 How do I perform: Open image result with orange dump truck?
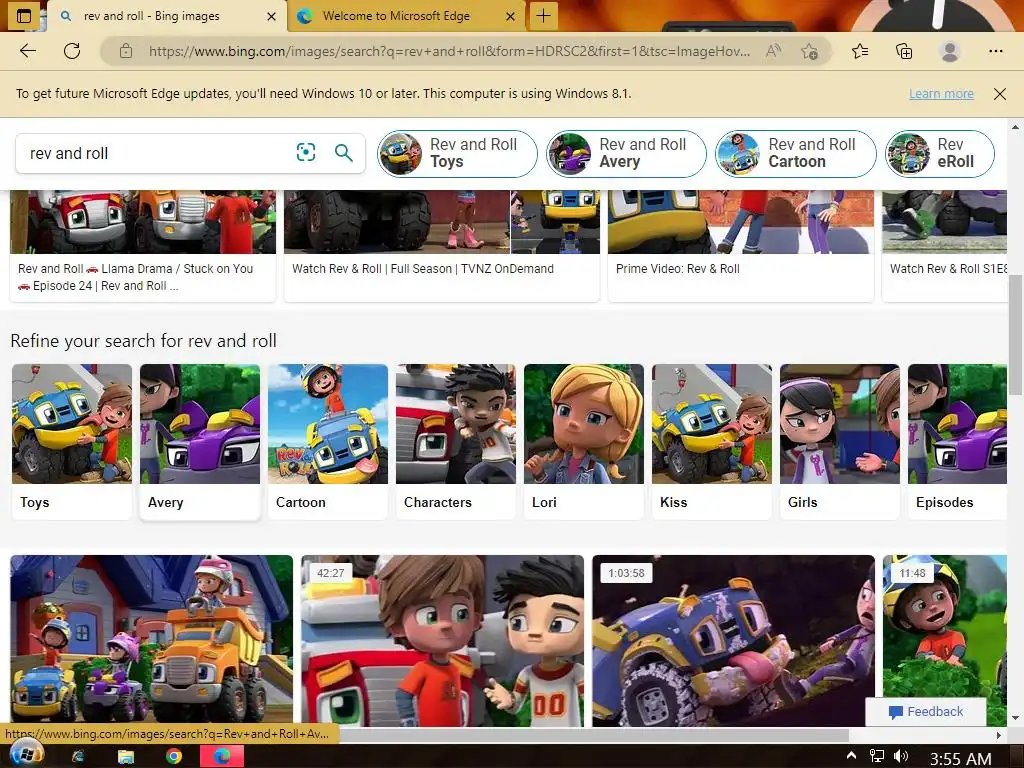click(152, 641)
